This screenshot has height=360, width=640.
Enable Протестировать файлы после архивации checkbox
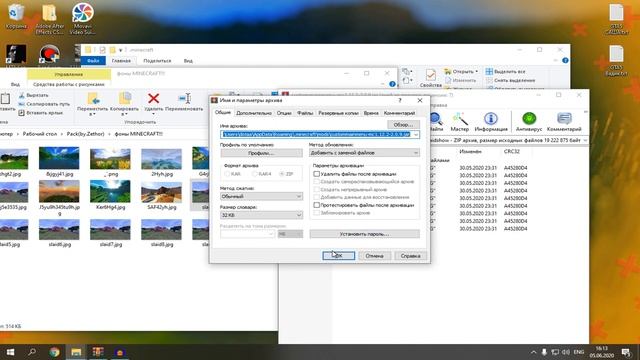[316, 205]
